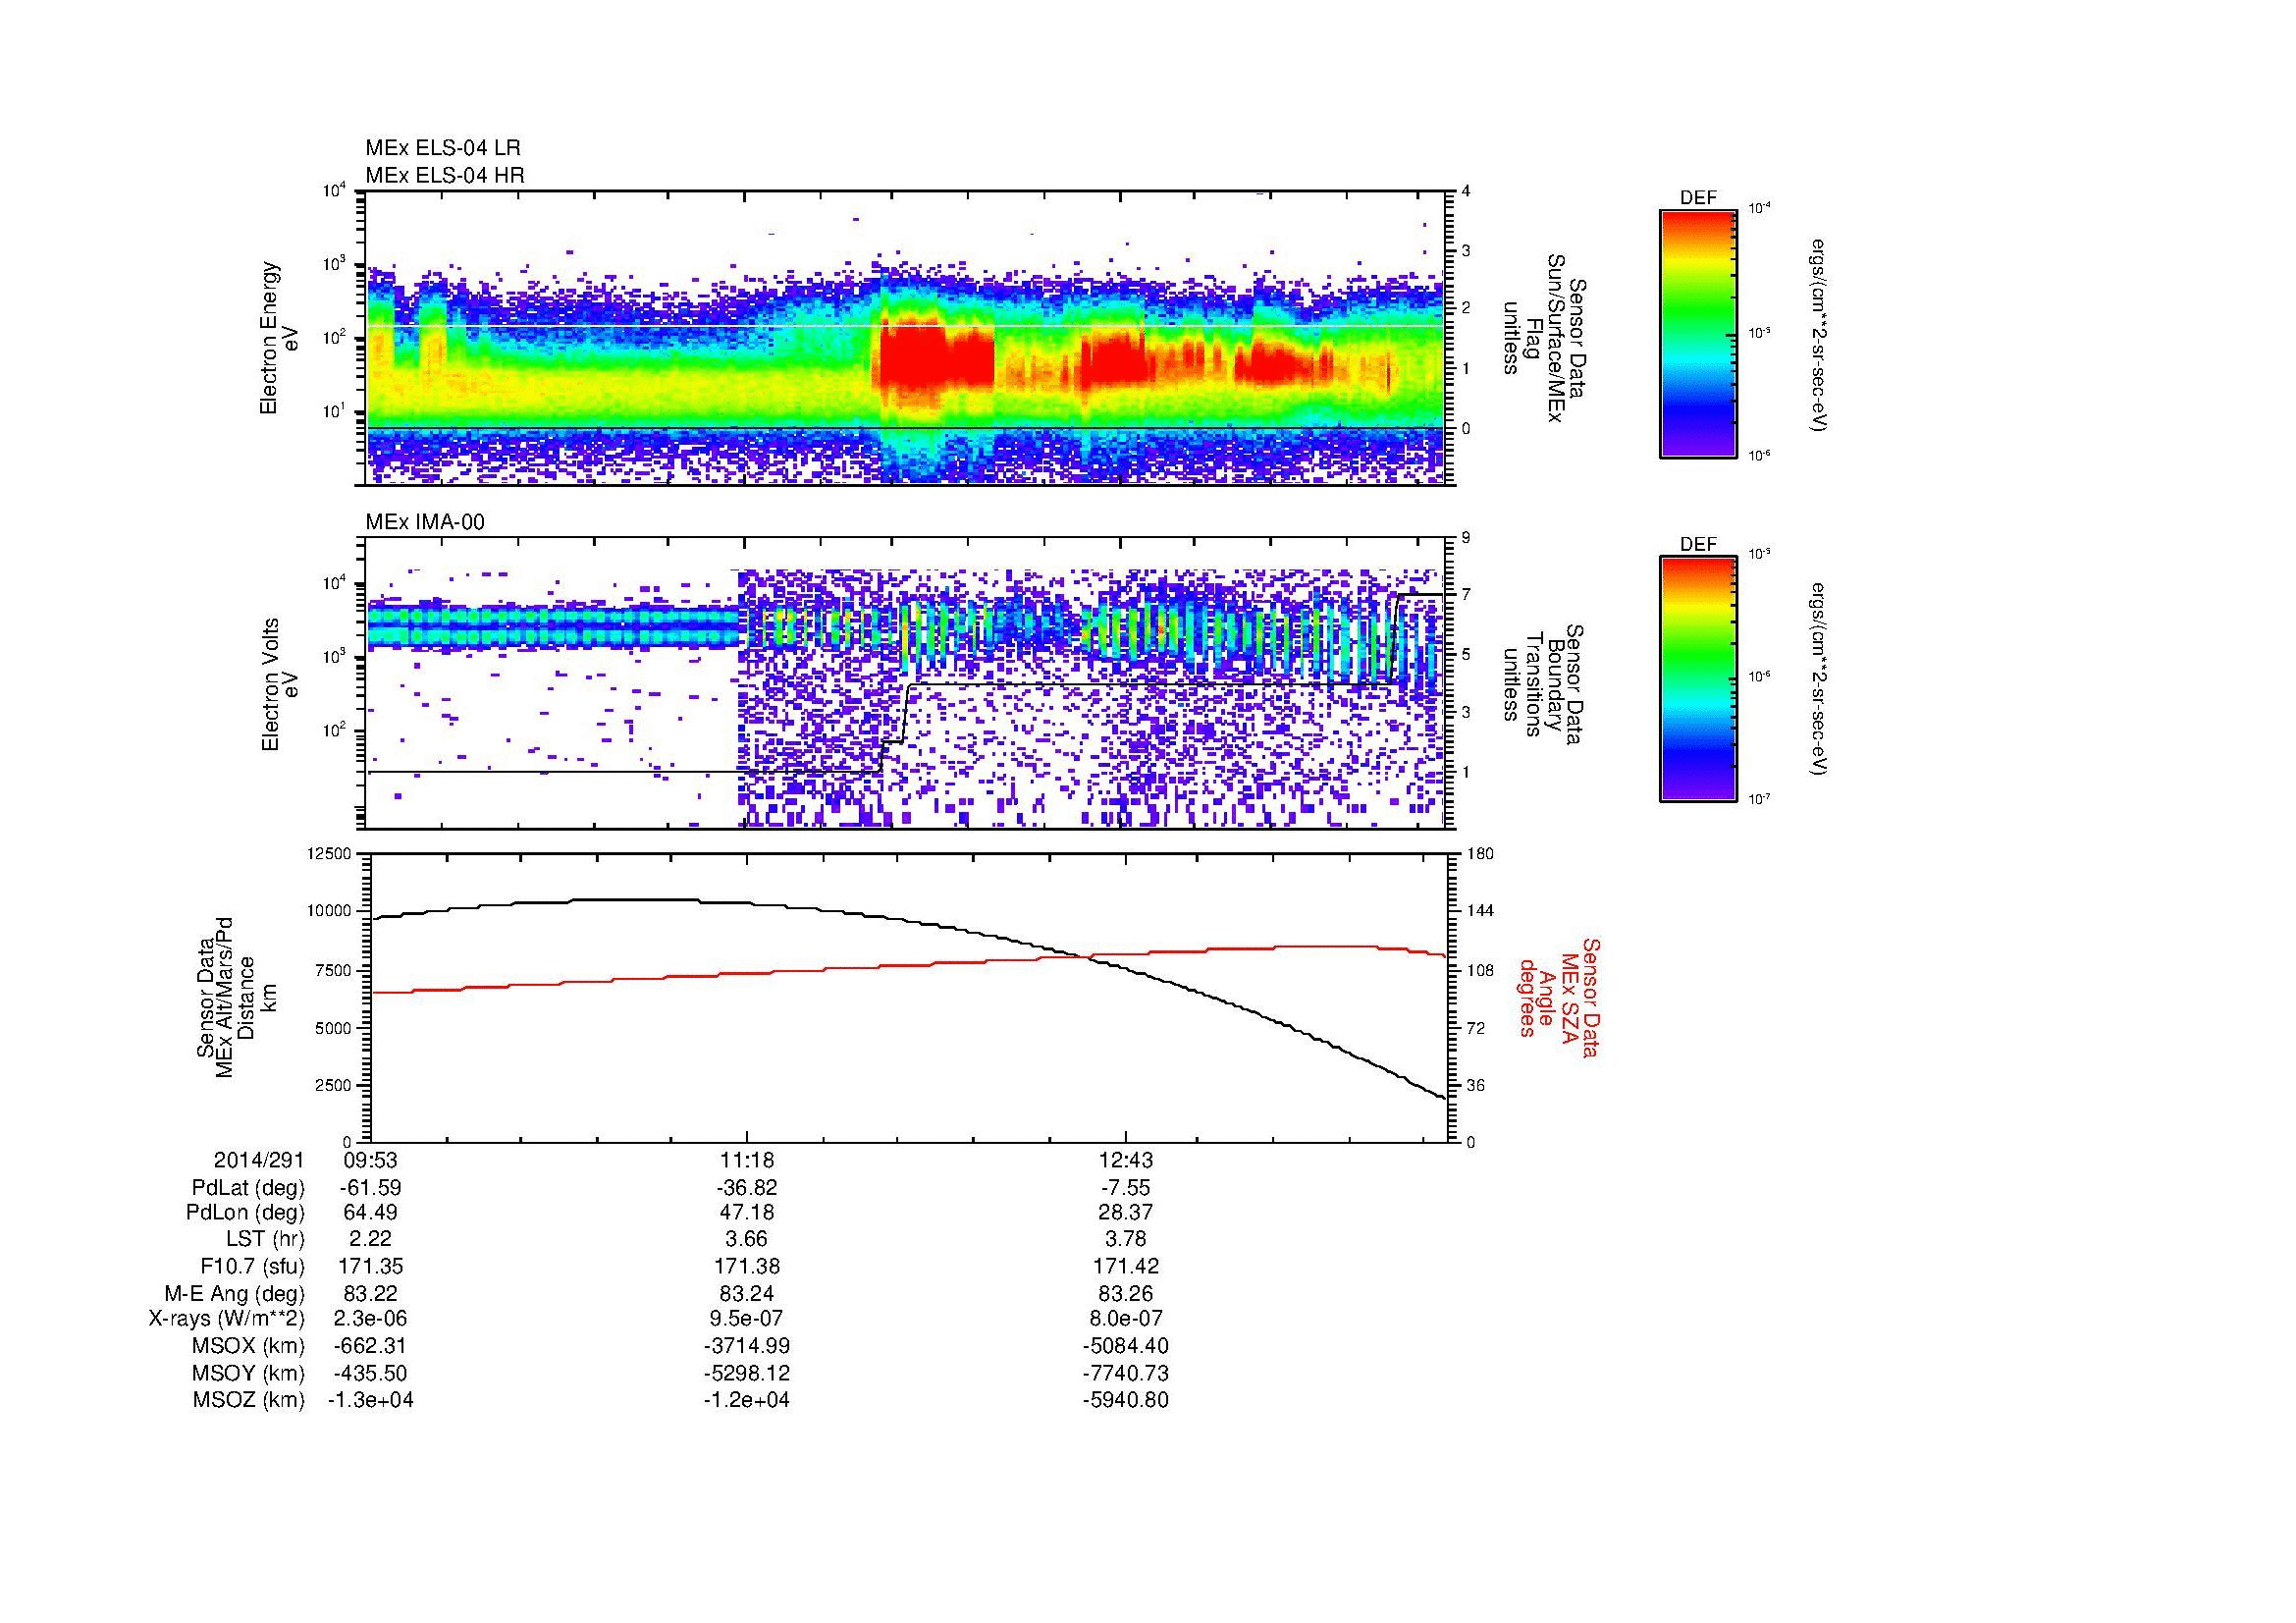Click the 'MSOY (km)' row label

pyautogui.click(x=249, y=1373)
